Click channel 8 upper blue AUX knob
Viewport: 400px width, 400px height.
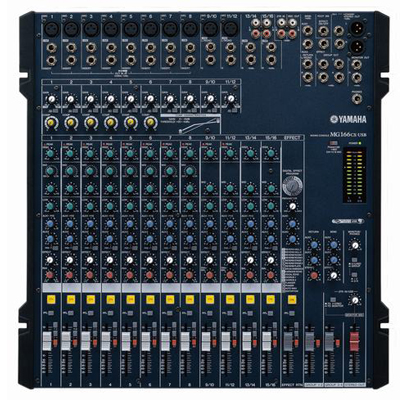[x=189, y=224]
